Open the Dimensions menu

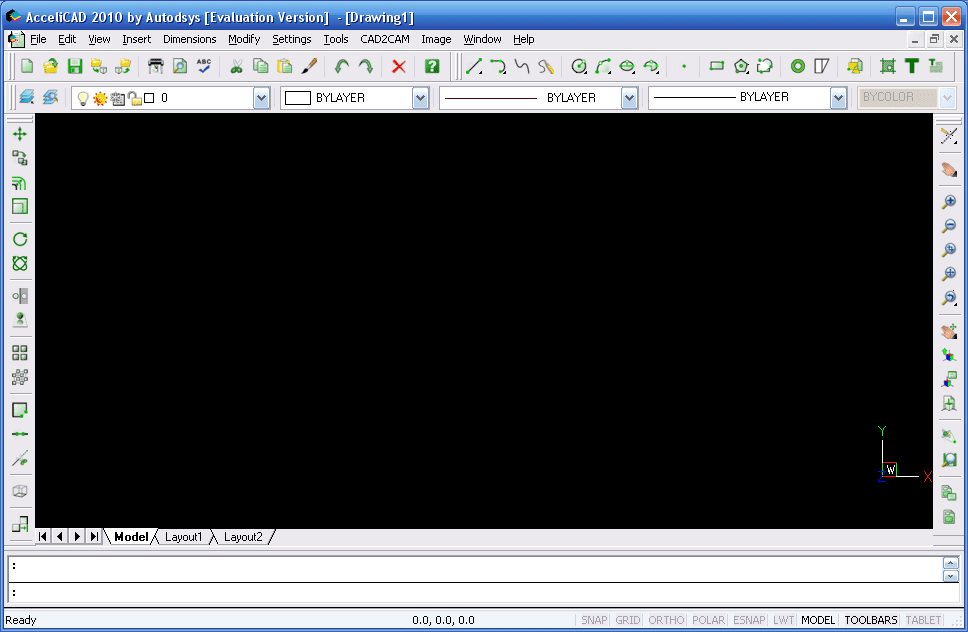(x=190, y=39)
